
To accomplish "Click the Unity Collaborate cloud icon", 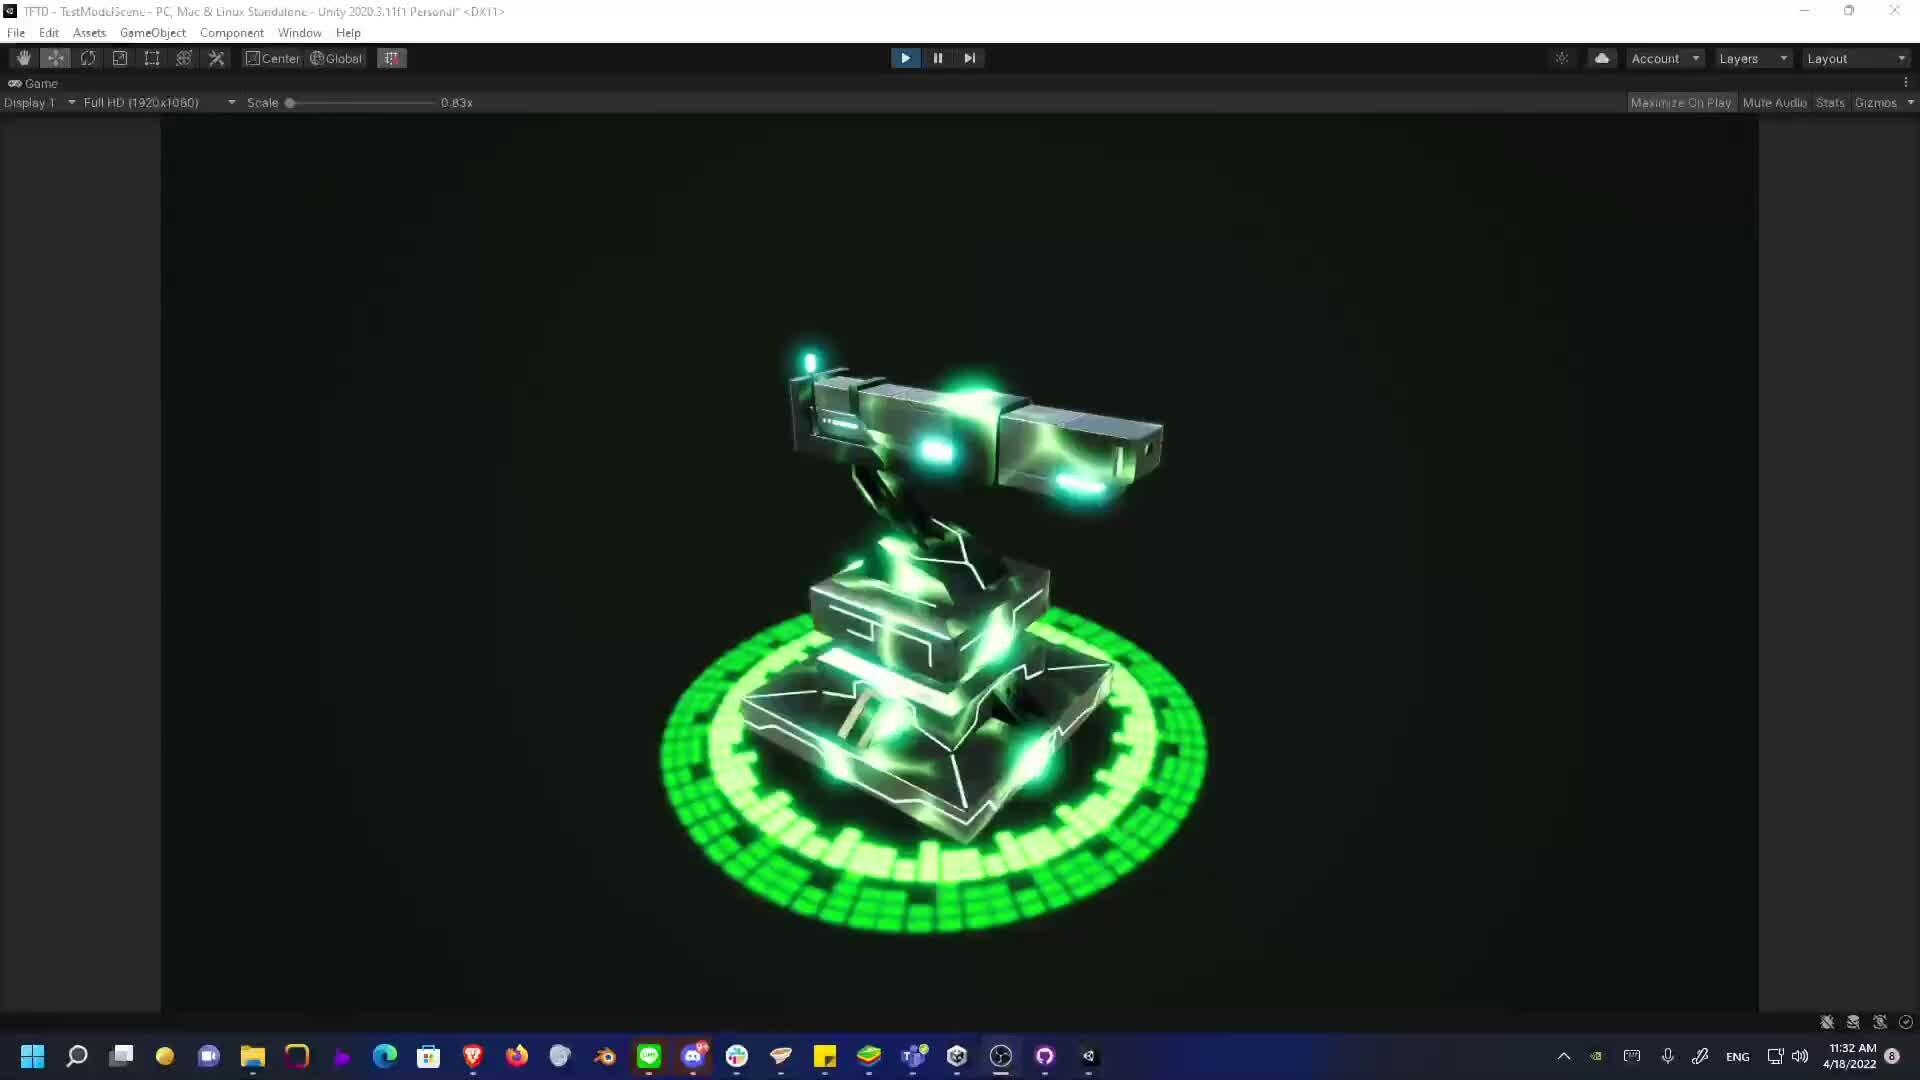I will (1602, 58).
